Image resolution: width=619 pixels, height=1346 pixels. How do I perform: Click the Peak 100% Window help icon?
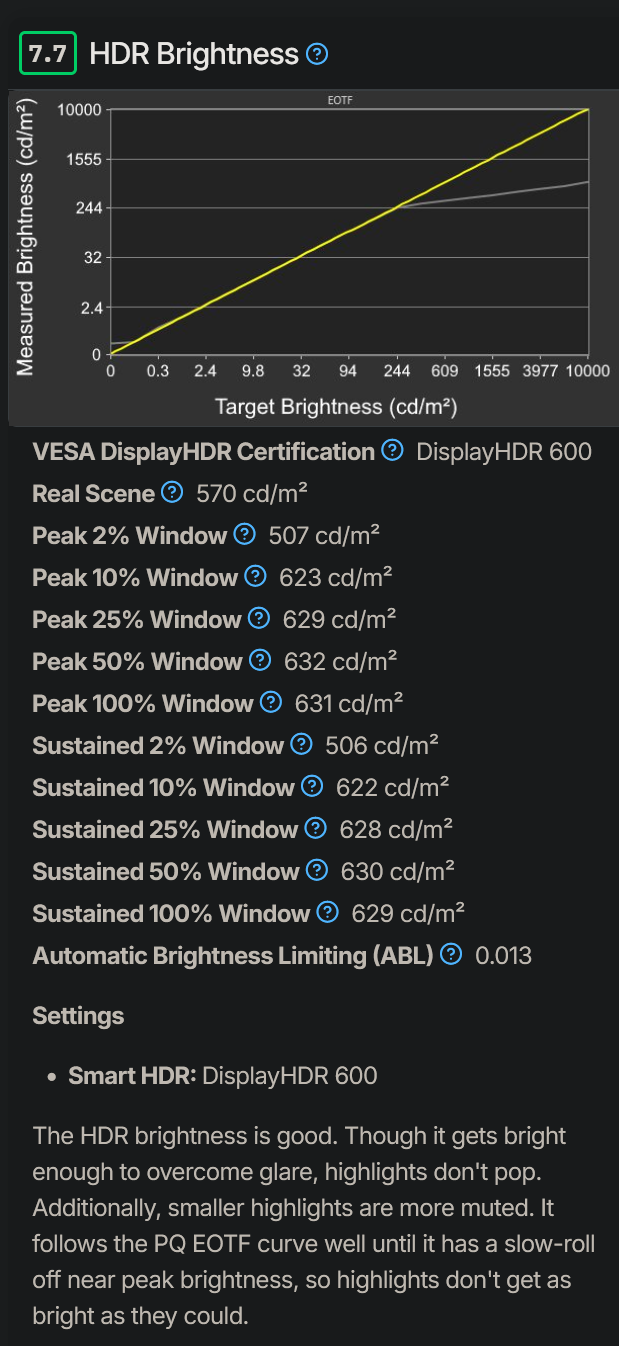coord(269,703)
